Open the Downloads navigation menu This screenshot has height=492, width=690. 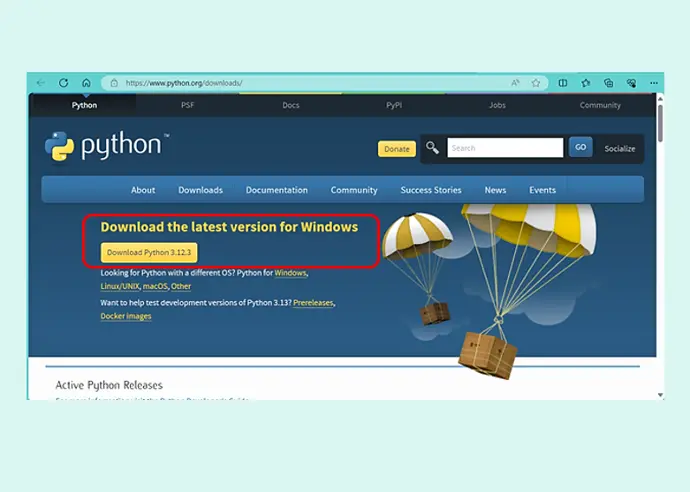click(200, 190)
